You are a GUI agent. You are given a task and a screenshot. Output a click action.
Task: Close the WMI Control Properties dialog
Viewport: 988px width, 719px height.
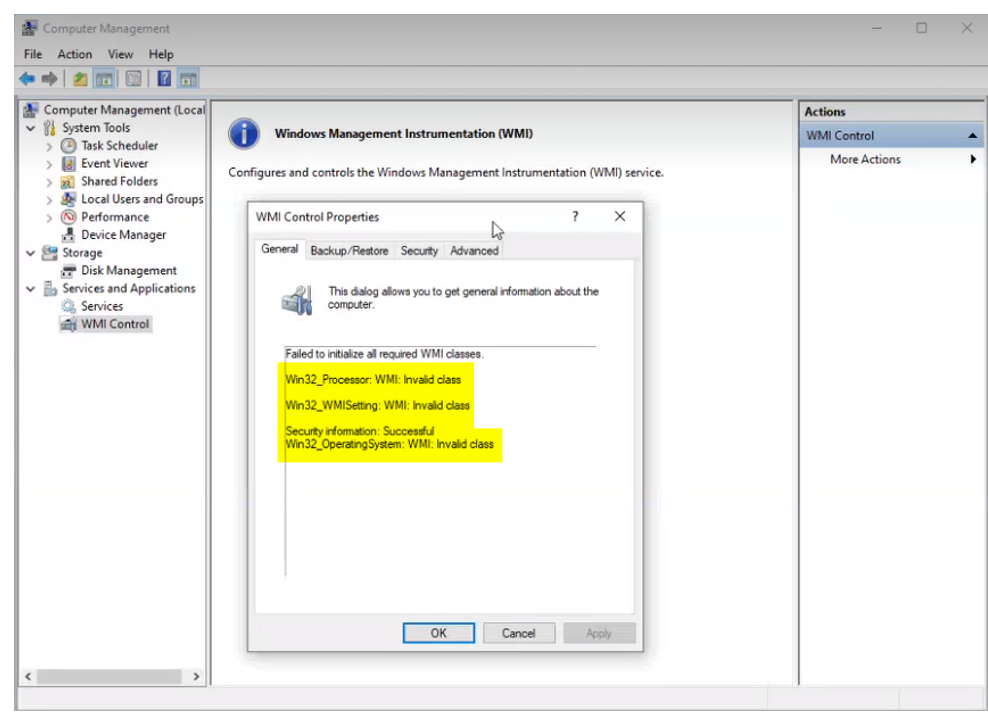tap(620, 217)
